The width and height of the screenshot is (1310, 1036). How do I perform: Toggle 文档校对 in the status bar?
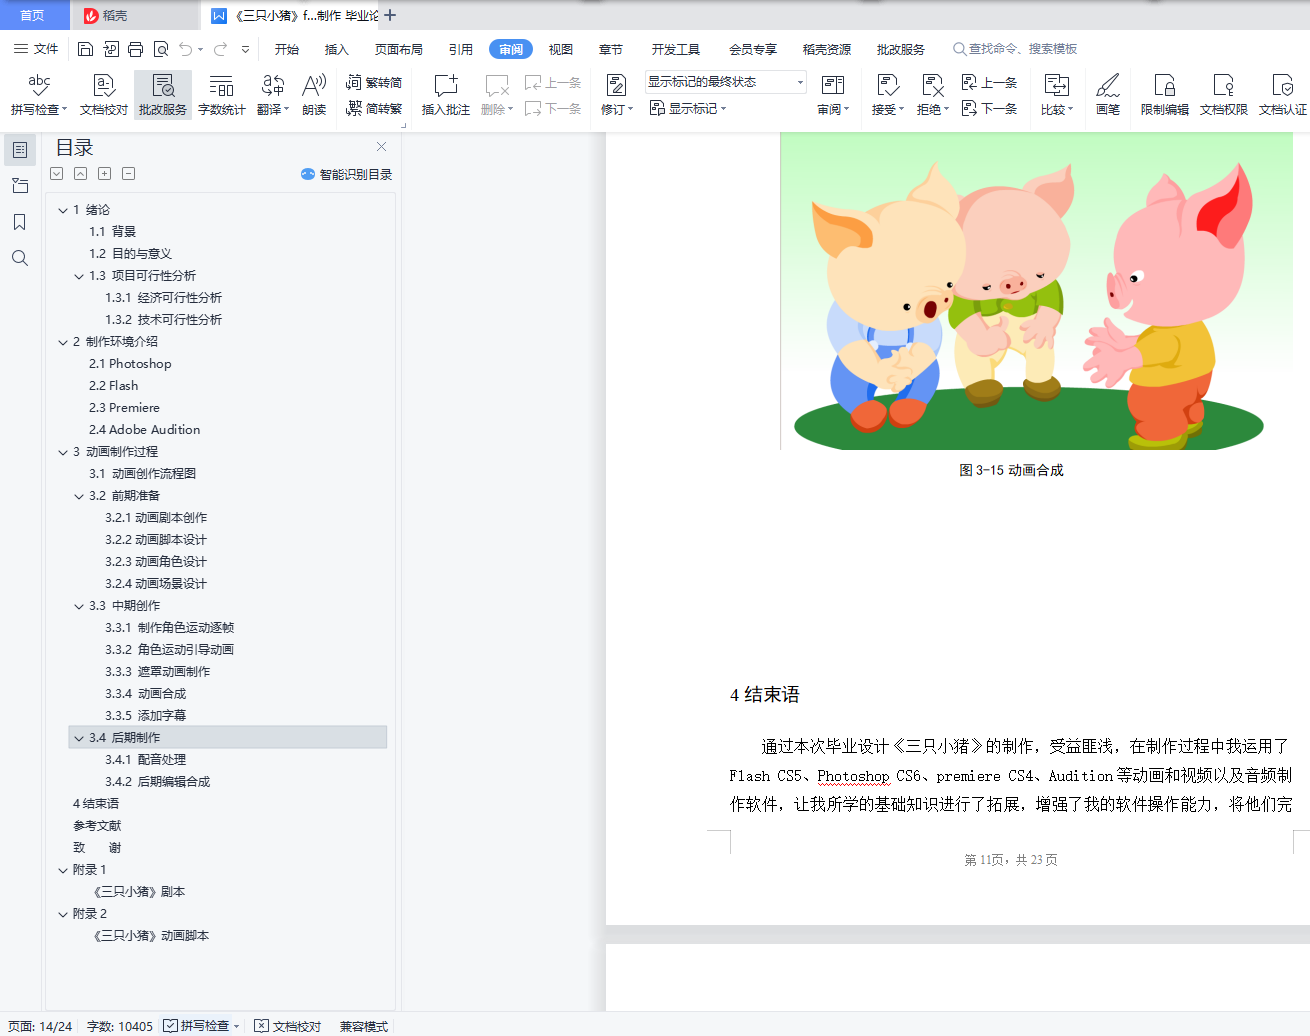tap(288, 1026)
